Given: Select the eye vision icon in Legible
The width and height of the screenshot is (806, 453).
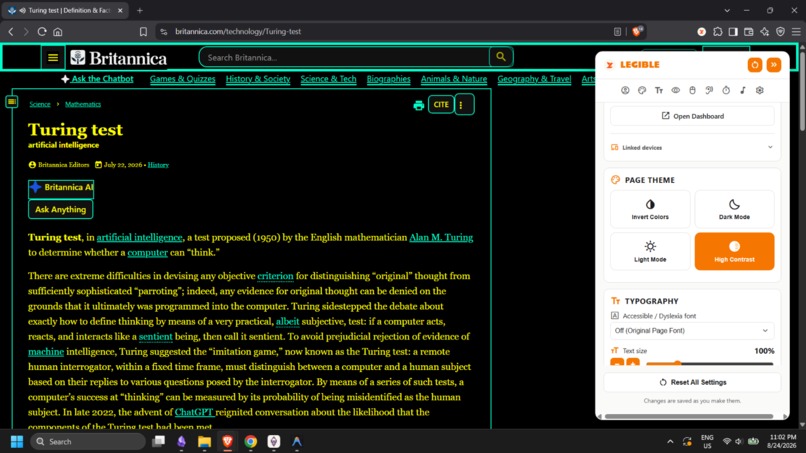Looking at the screenshot, I should (x=675, y=90).
